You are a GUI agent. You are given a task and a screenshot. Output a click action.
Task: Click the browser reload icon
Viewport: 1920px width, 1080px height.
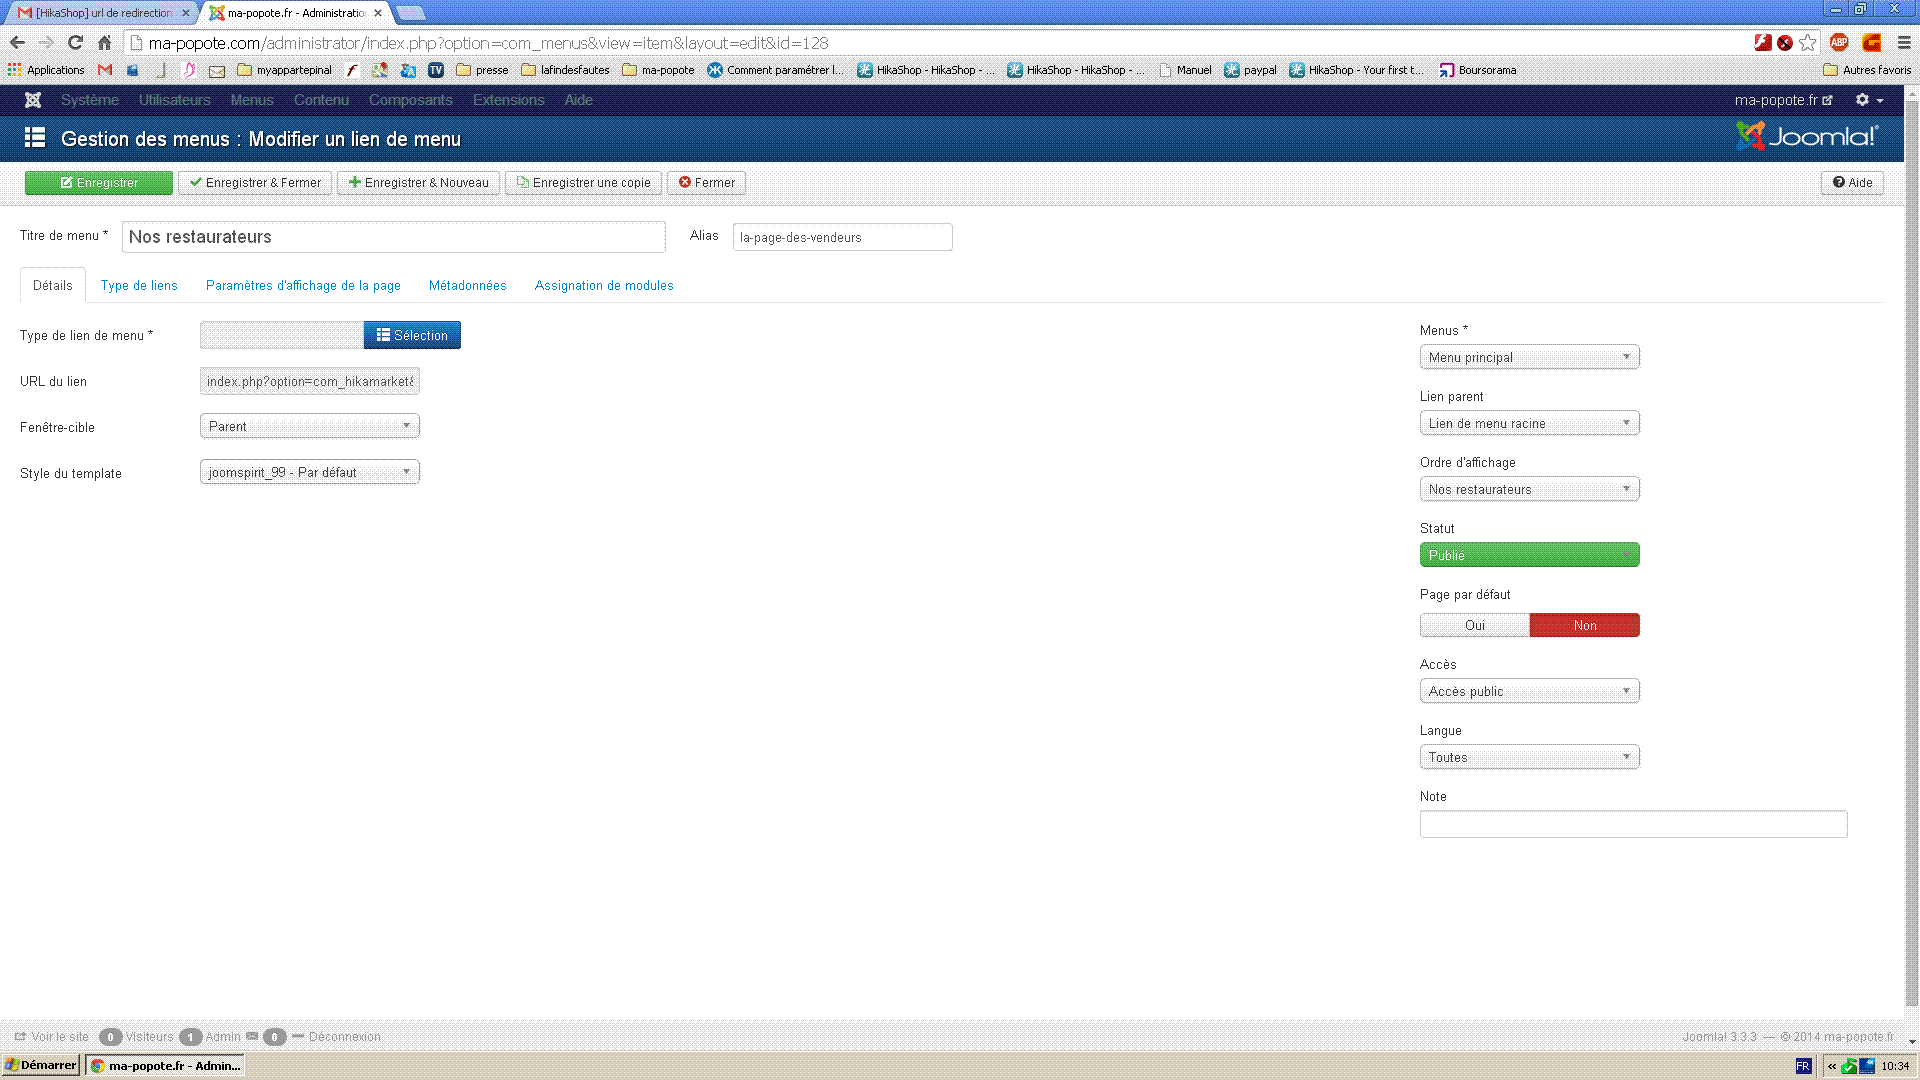75,43
